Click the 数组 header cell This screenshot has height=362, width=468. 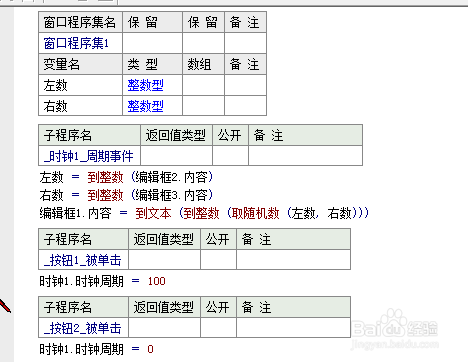(x=203, y=64)
